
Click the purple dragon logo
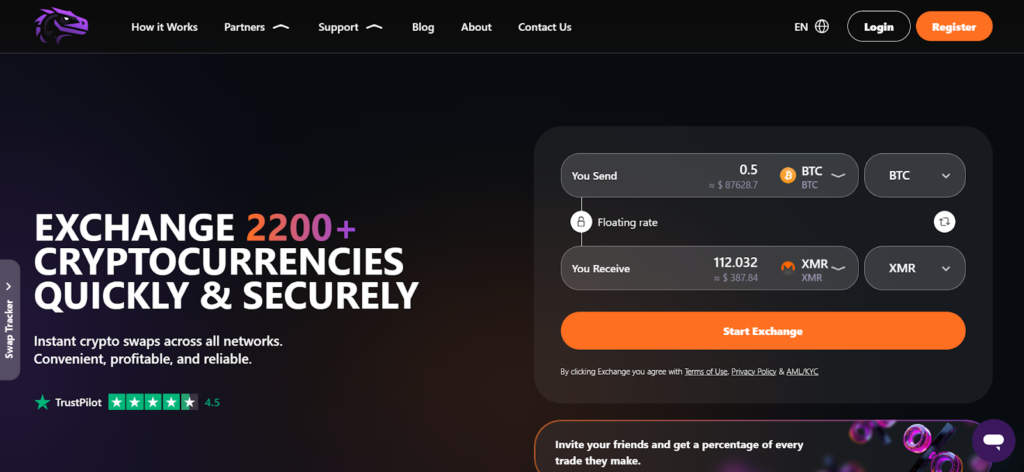62,26
